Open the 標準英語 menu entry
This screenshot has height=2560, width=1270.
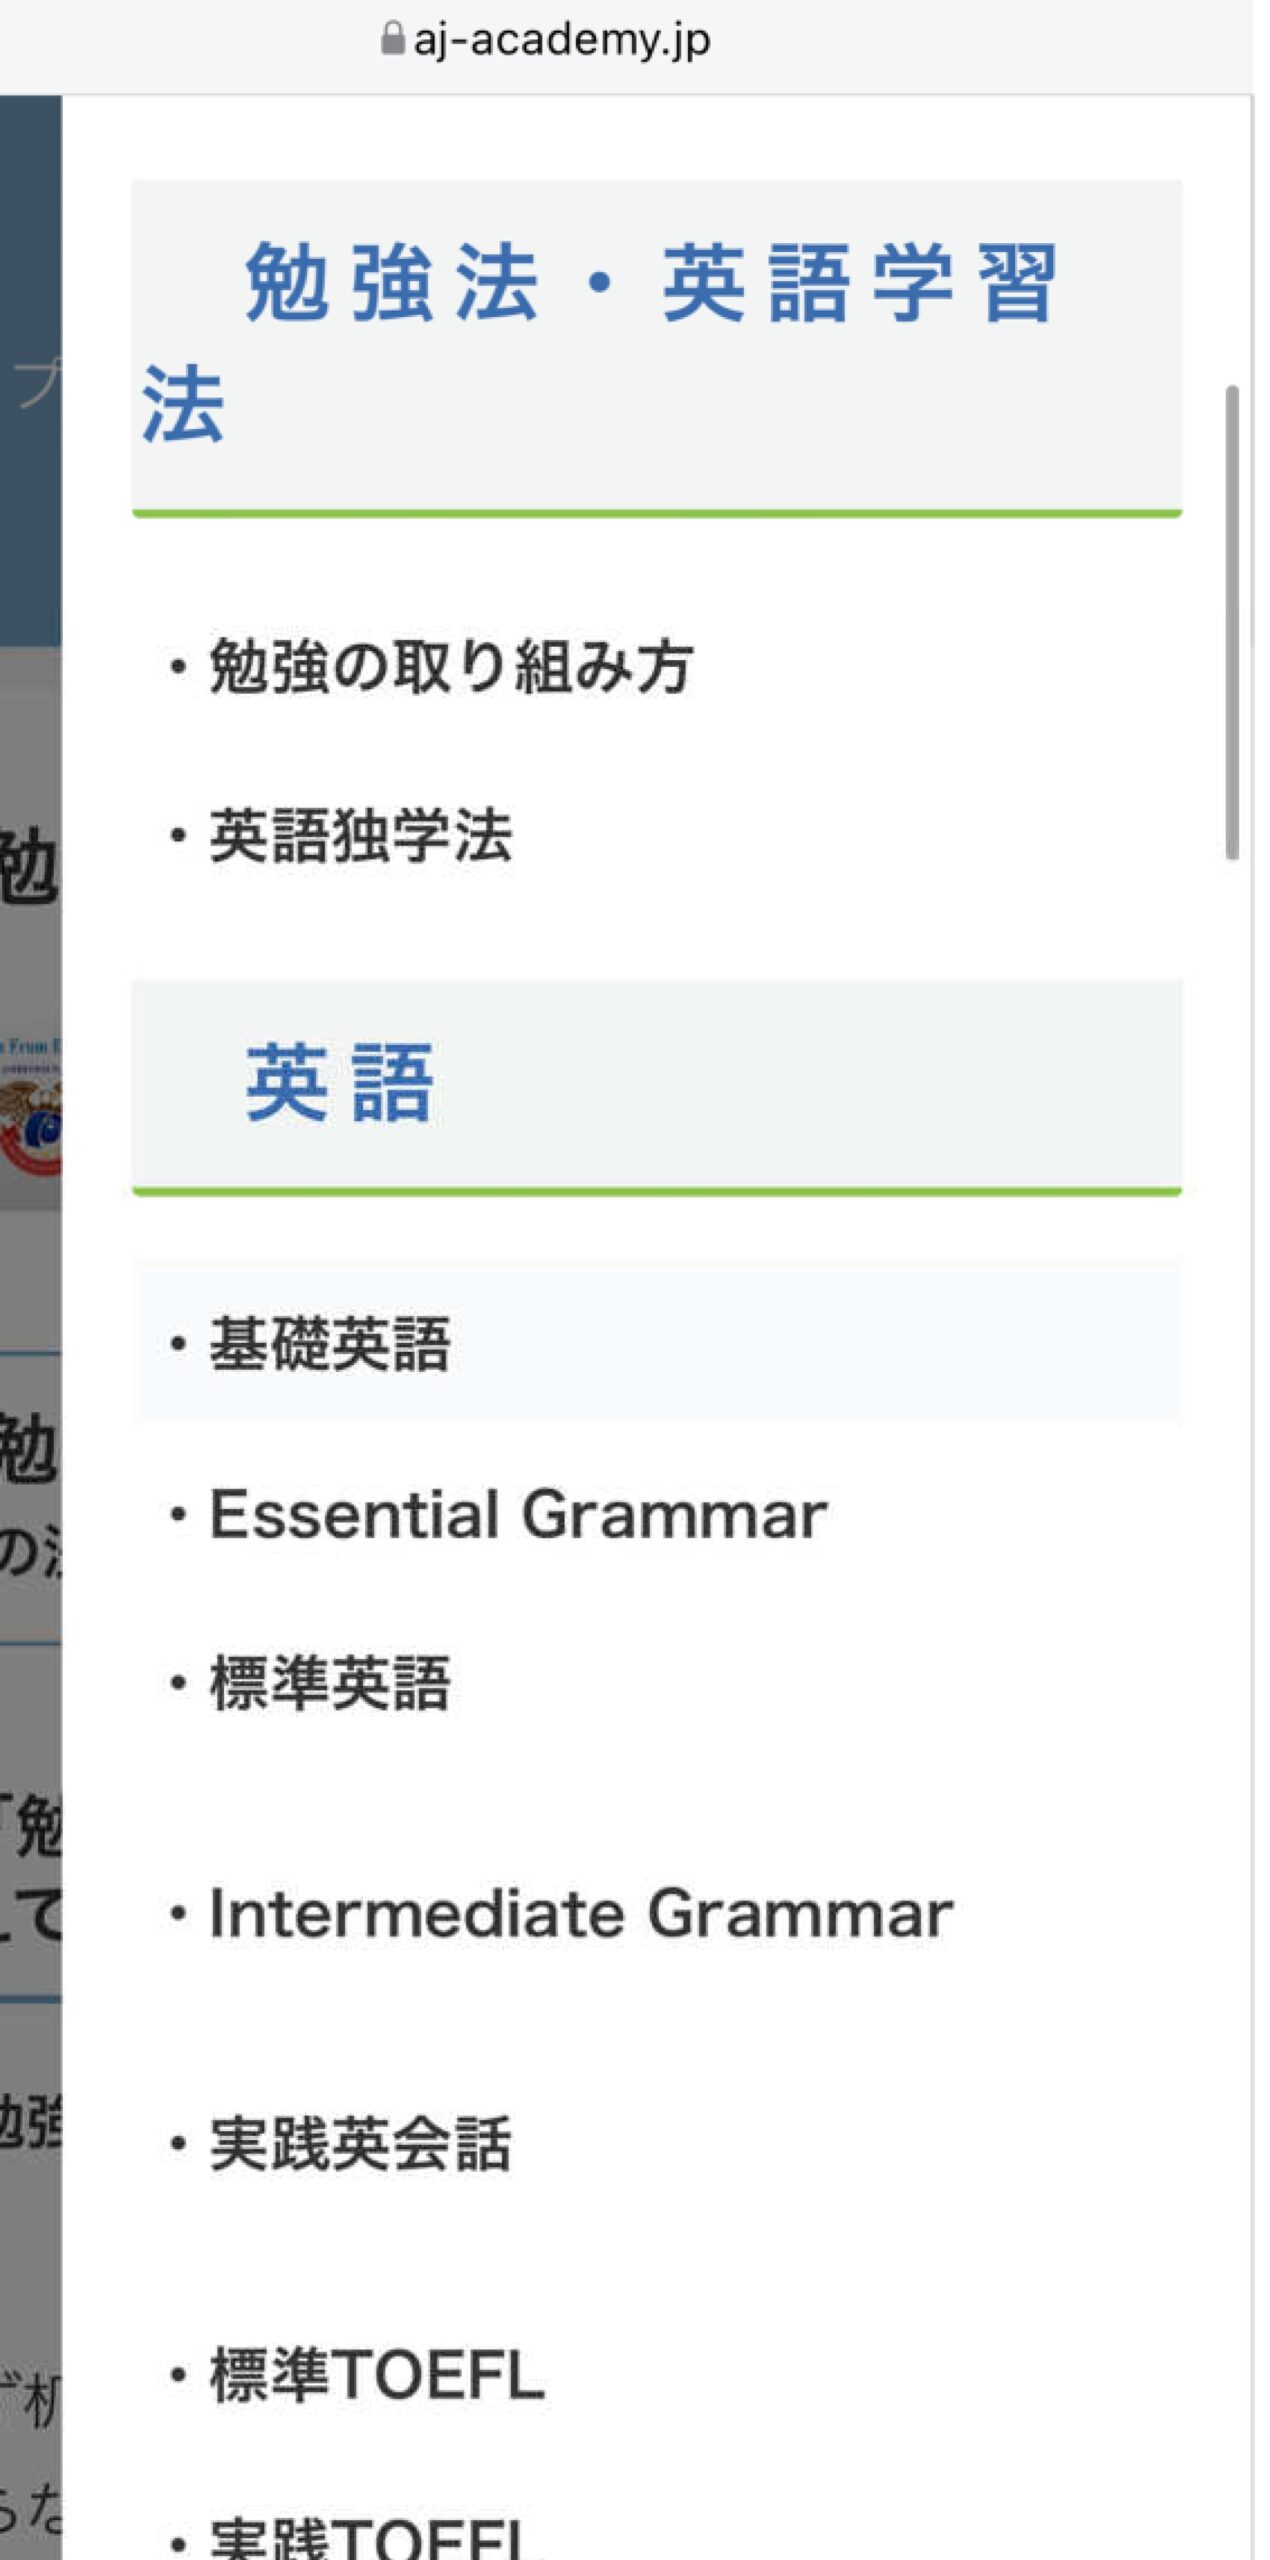330,1683
